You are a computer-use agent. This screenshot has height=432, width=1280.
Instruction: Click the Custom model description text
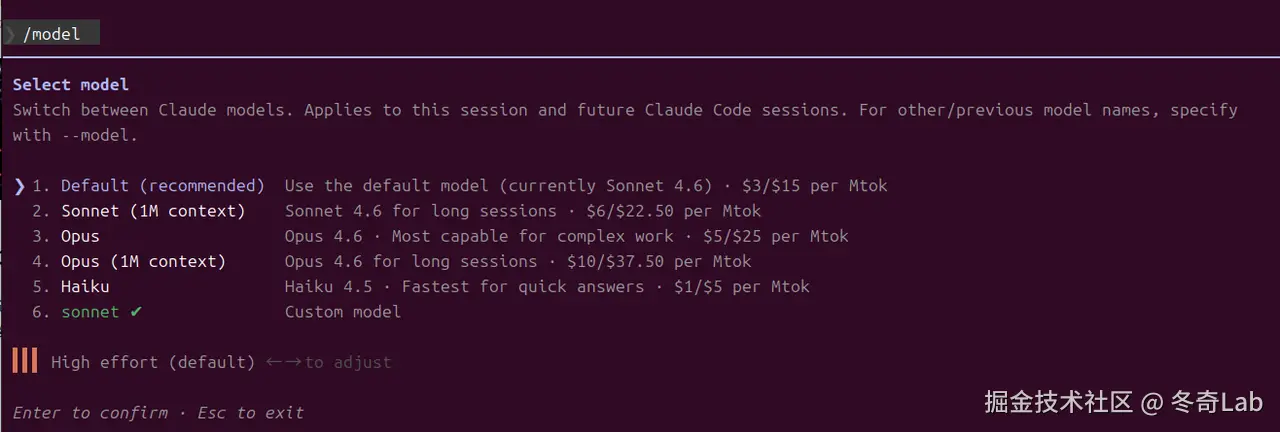pos(342,312)
